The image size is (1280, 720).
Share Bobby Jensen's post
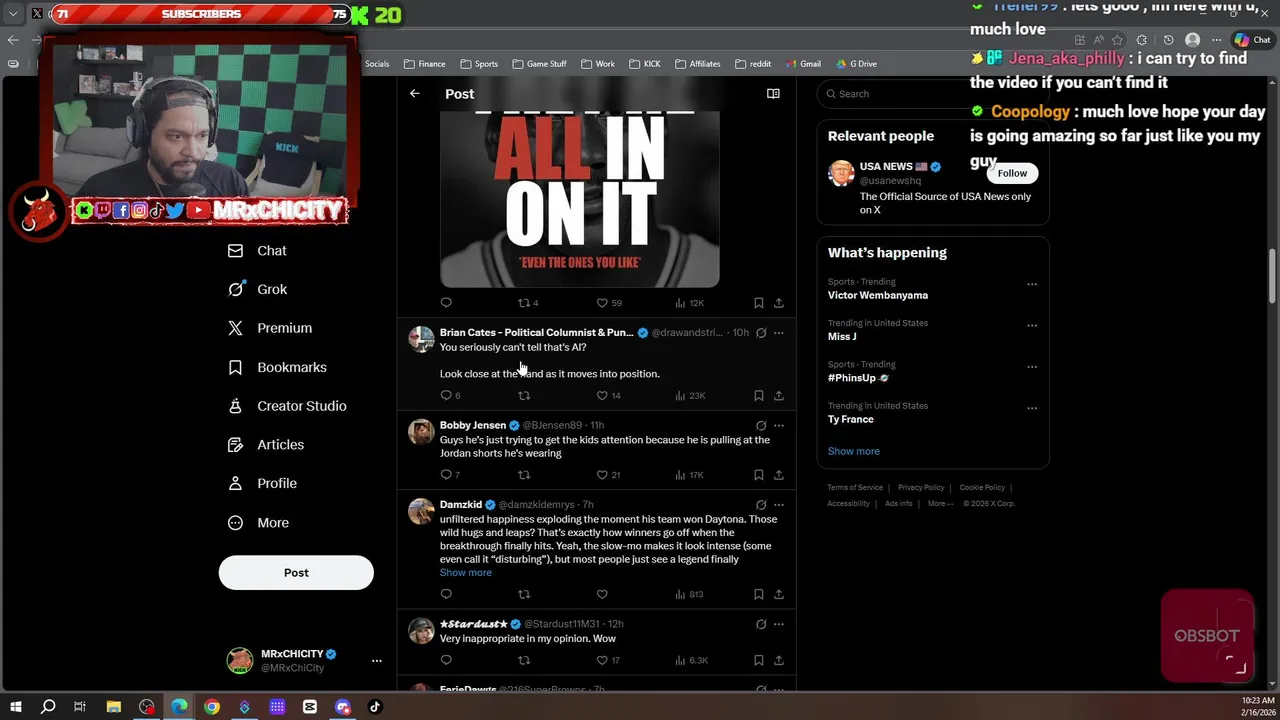[779, 475]
